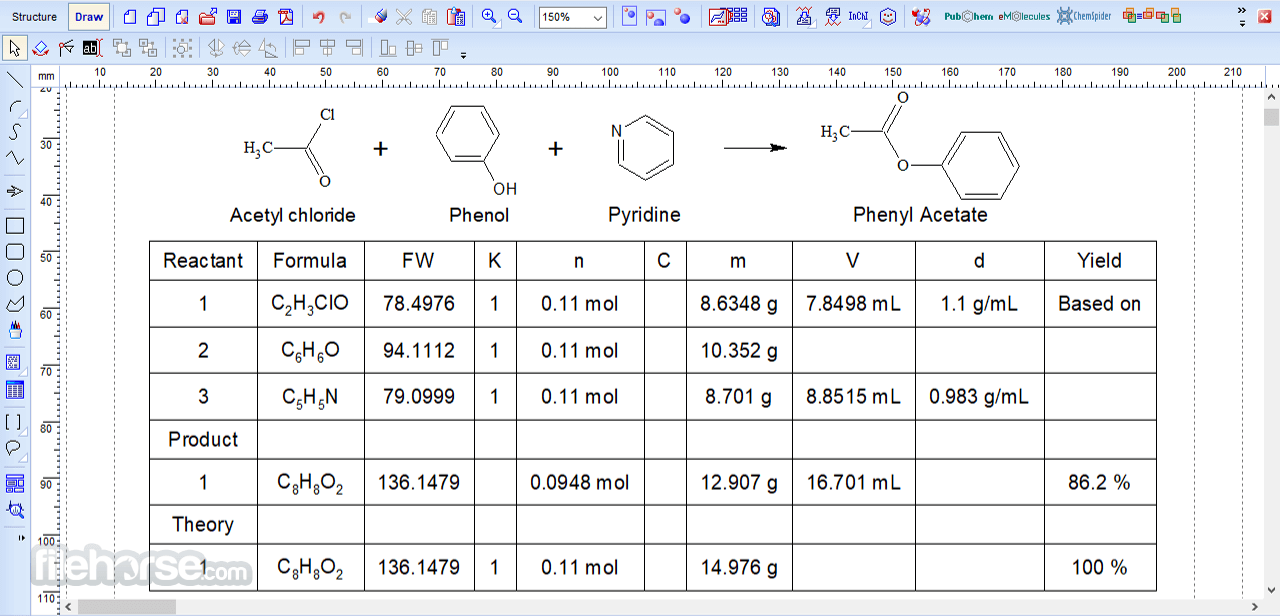Export the page to PDF
Viewport: 1280px width, 616px height.
tap(286, 17)
